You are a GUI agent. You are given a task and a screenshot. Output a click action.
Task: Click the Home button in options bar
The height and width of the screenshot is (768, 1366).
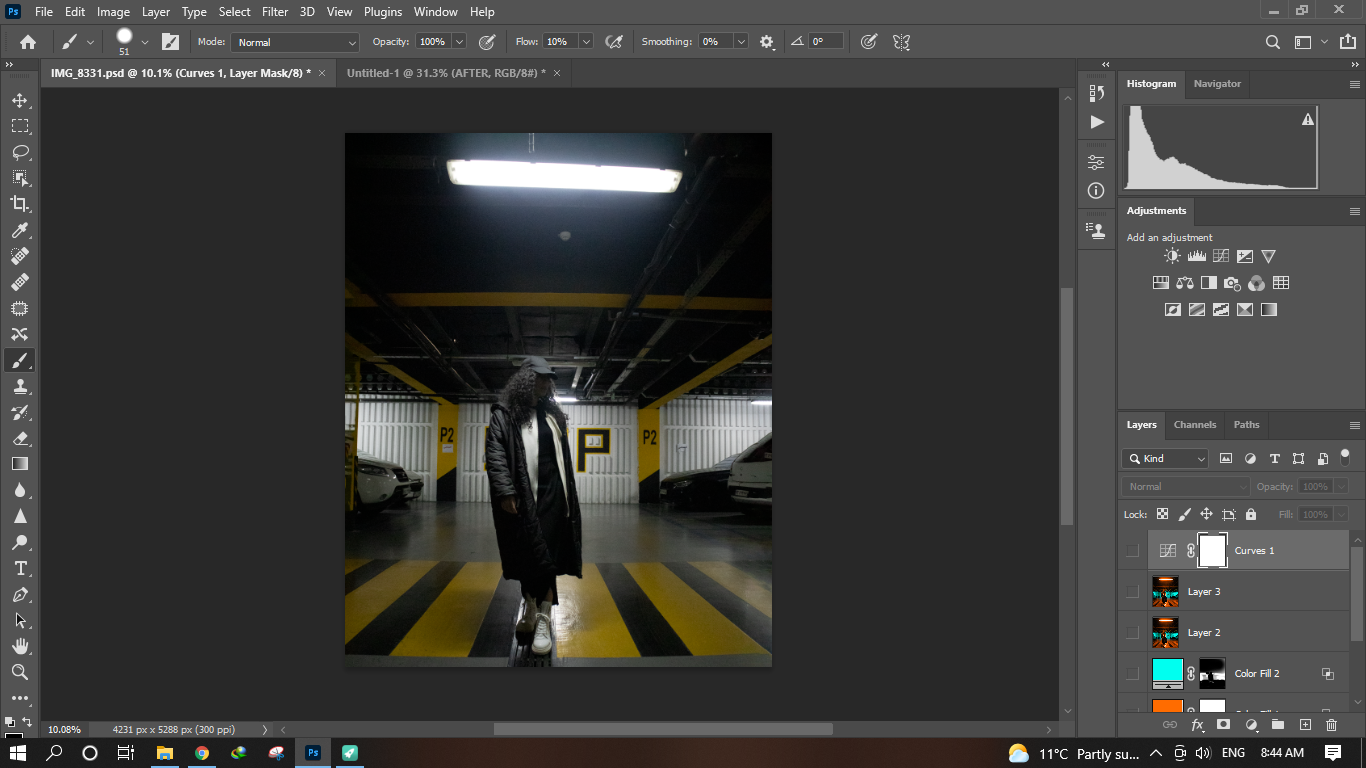click(x=28, y=42)
